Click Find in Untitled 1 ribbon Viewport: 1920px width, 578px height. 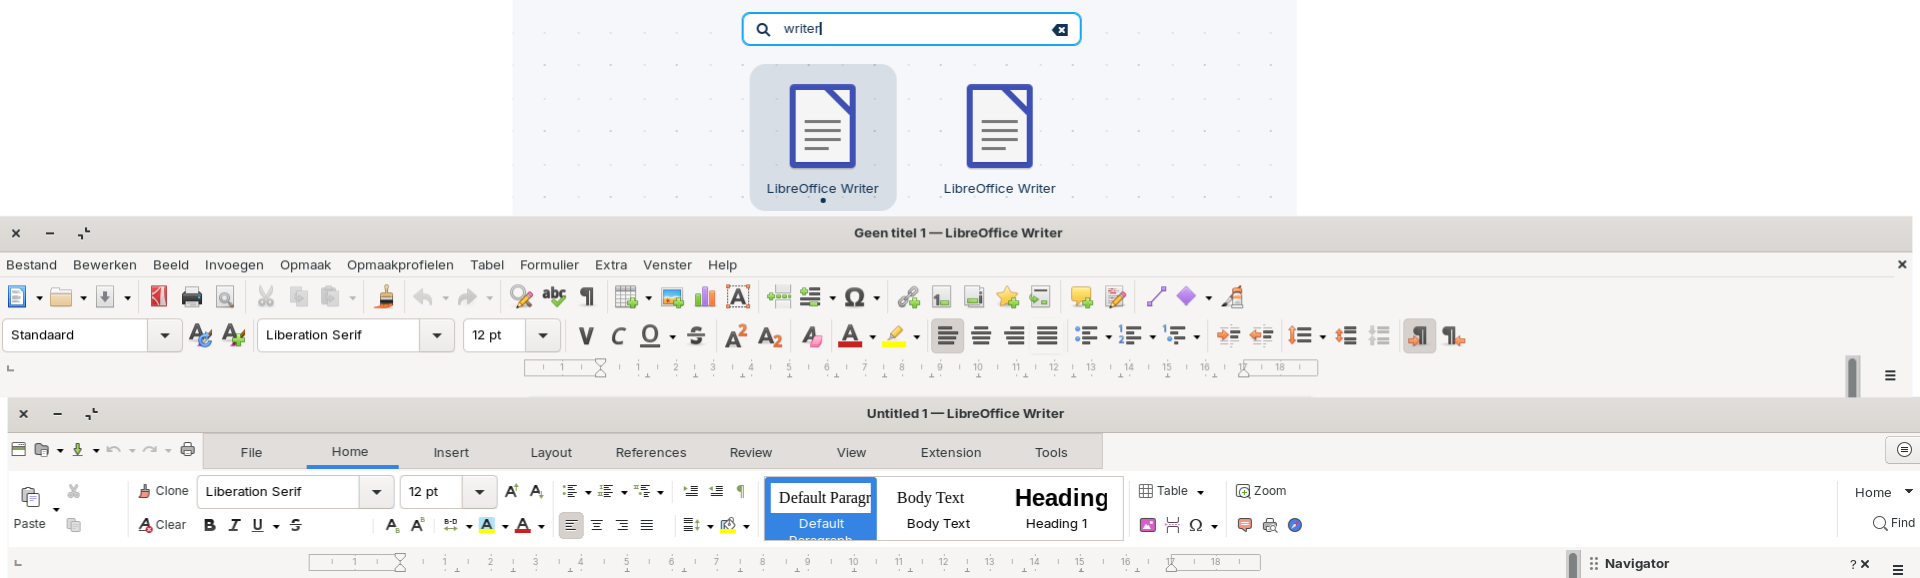pos(1893,523)
